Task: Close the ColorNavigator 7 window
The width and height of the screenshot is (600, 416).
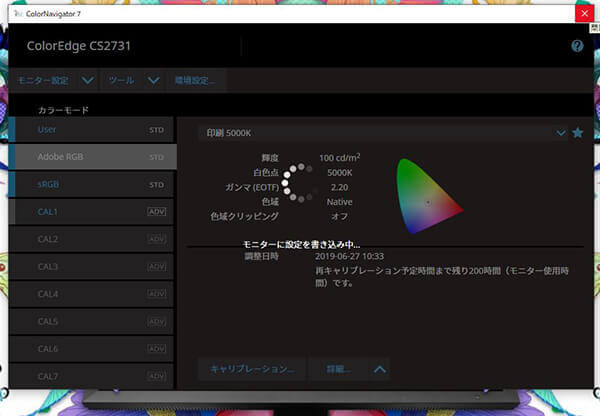Action: coord(584,14)
